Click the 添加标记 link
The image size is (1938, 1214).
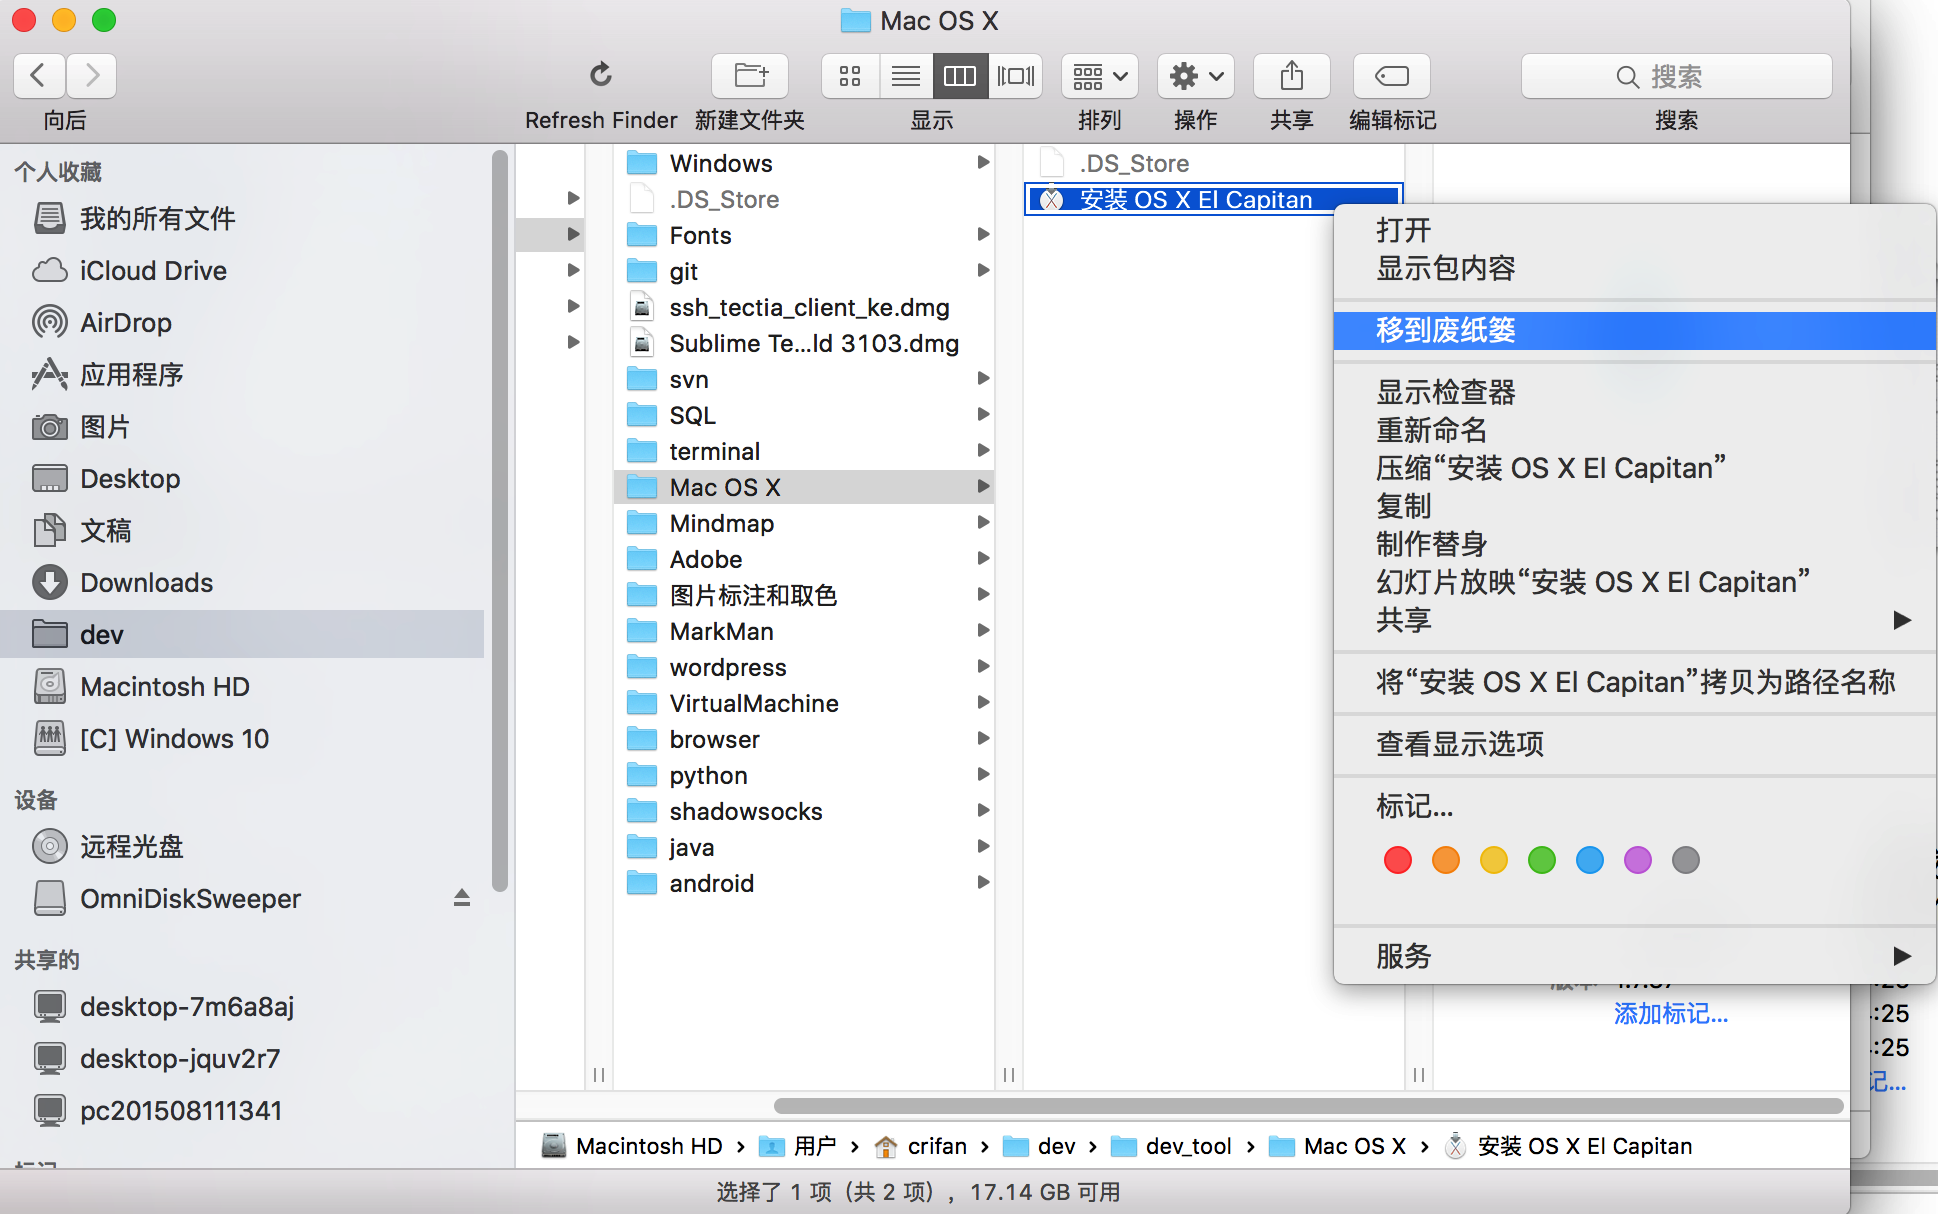1670,1014
